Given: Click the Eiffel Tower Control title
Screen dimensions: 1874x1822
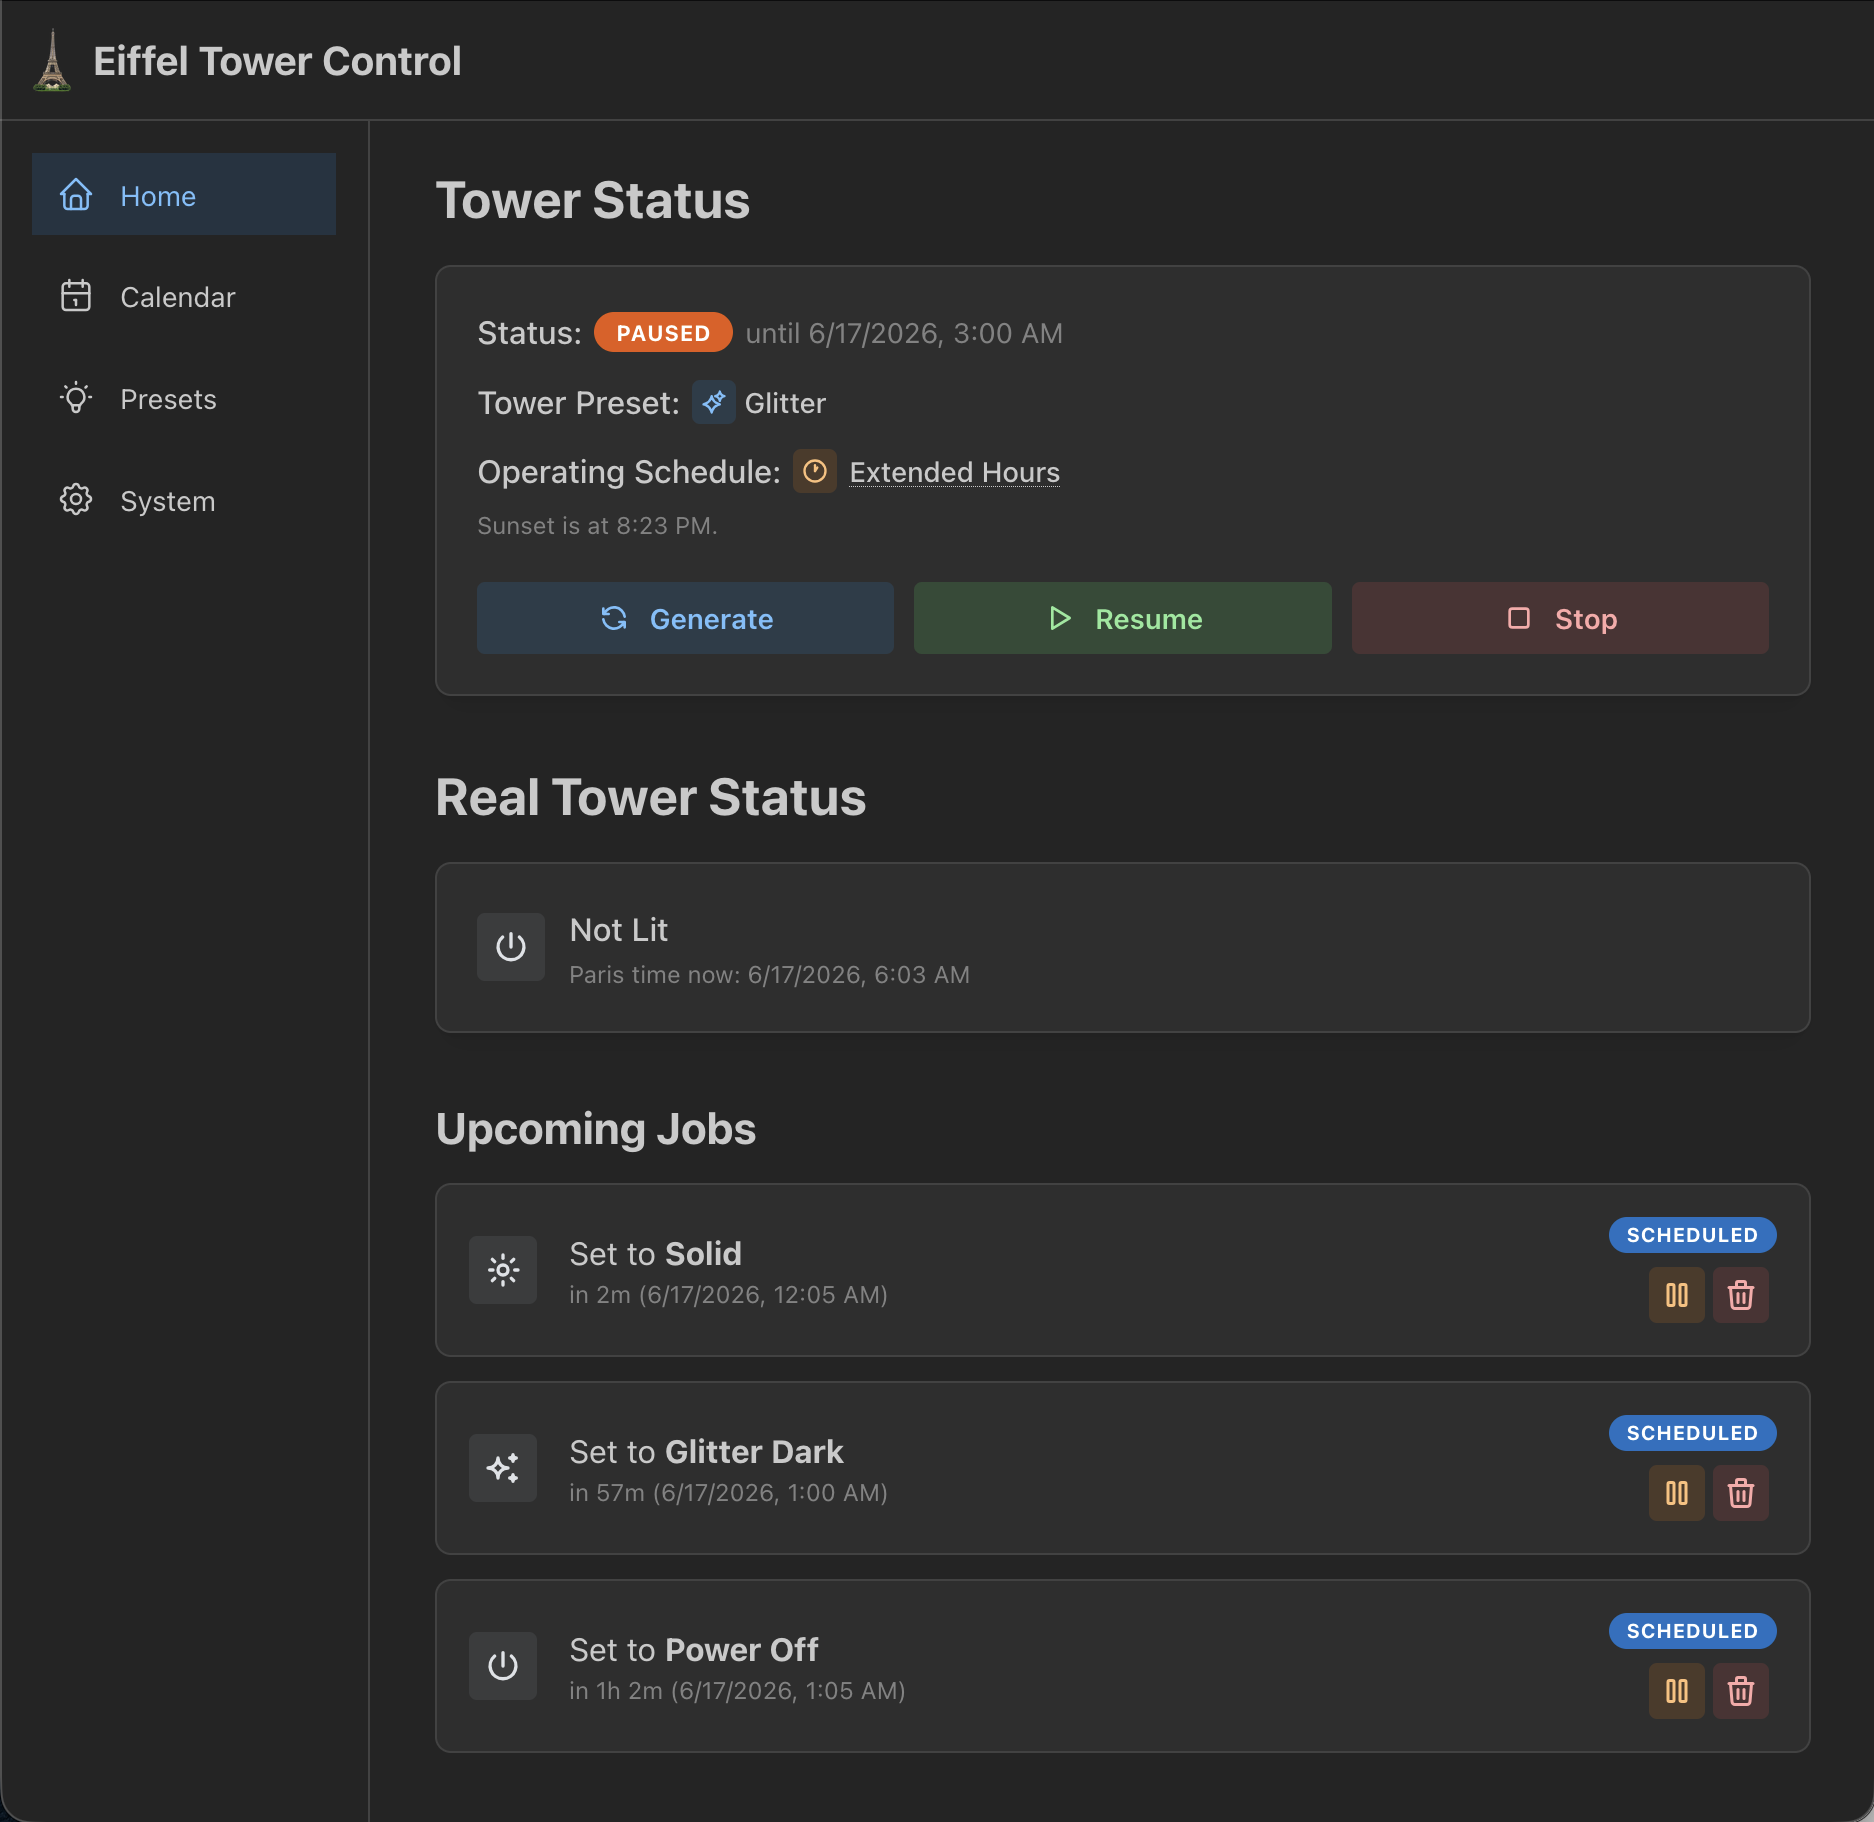Looking at the screenshot, I should pos(277,61).
